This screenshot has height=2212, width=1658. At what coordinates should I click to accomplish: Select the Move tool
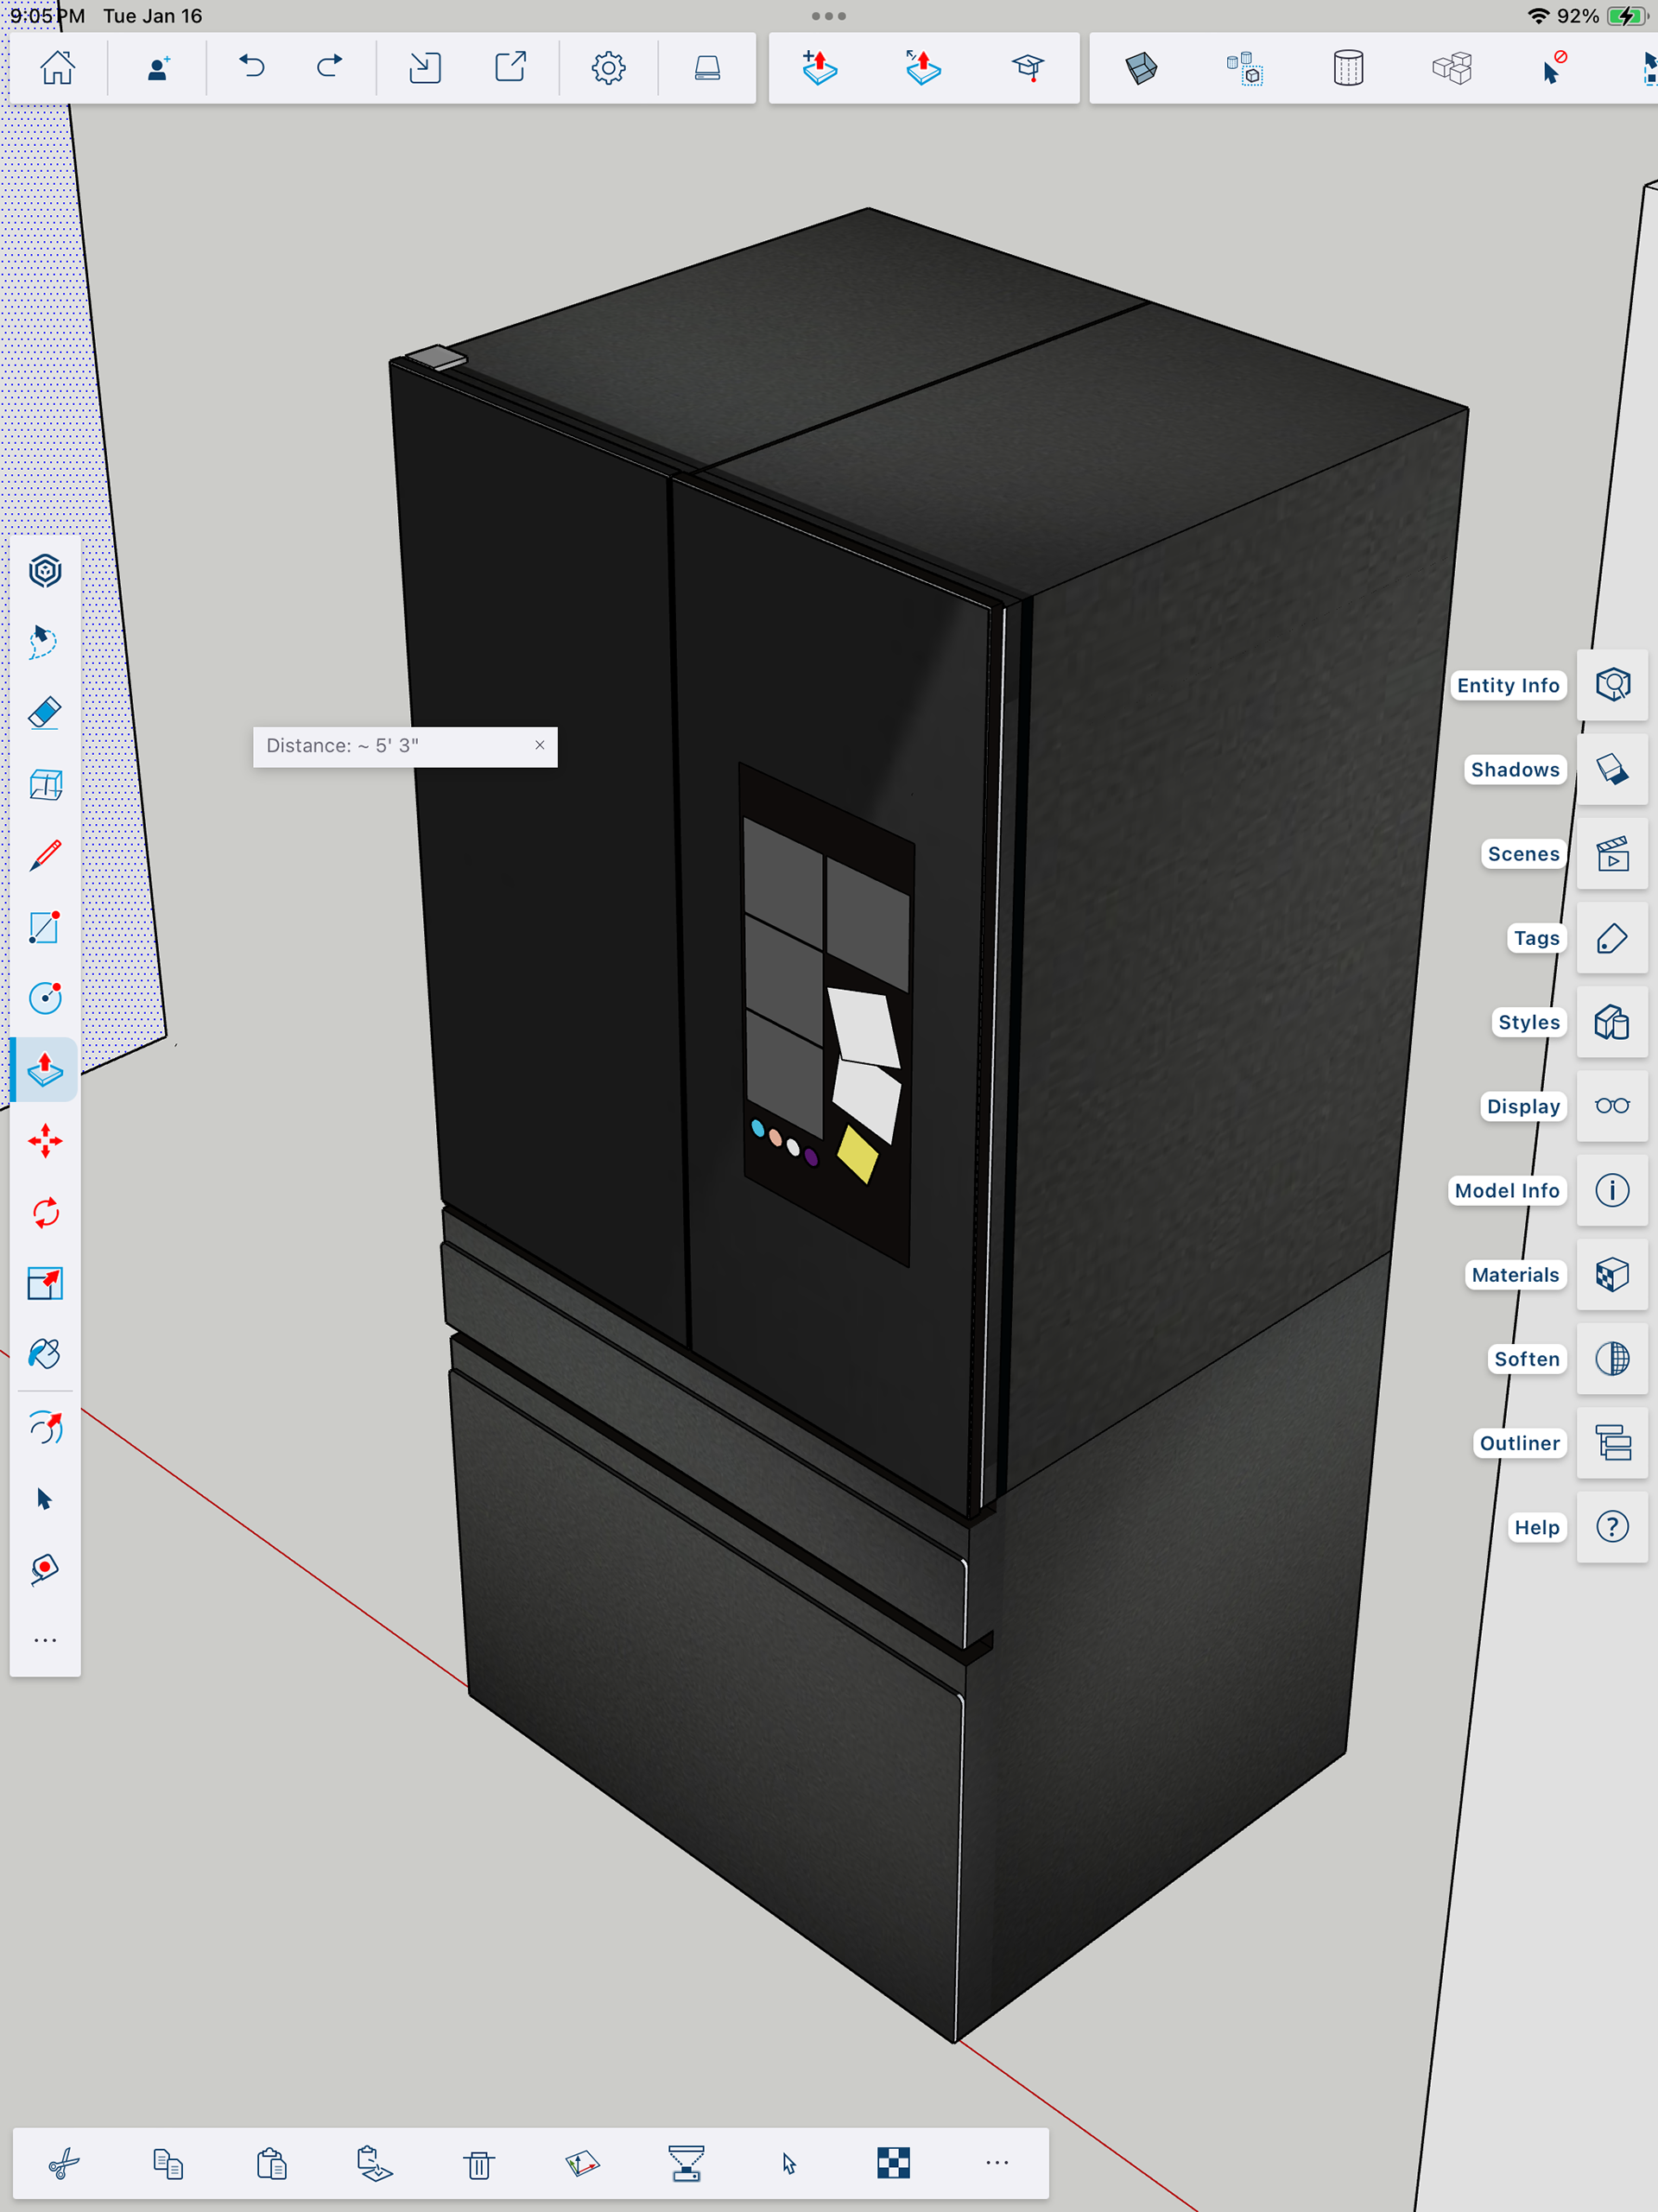[45, 1141]
